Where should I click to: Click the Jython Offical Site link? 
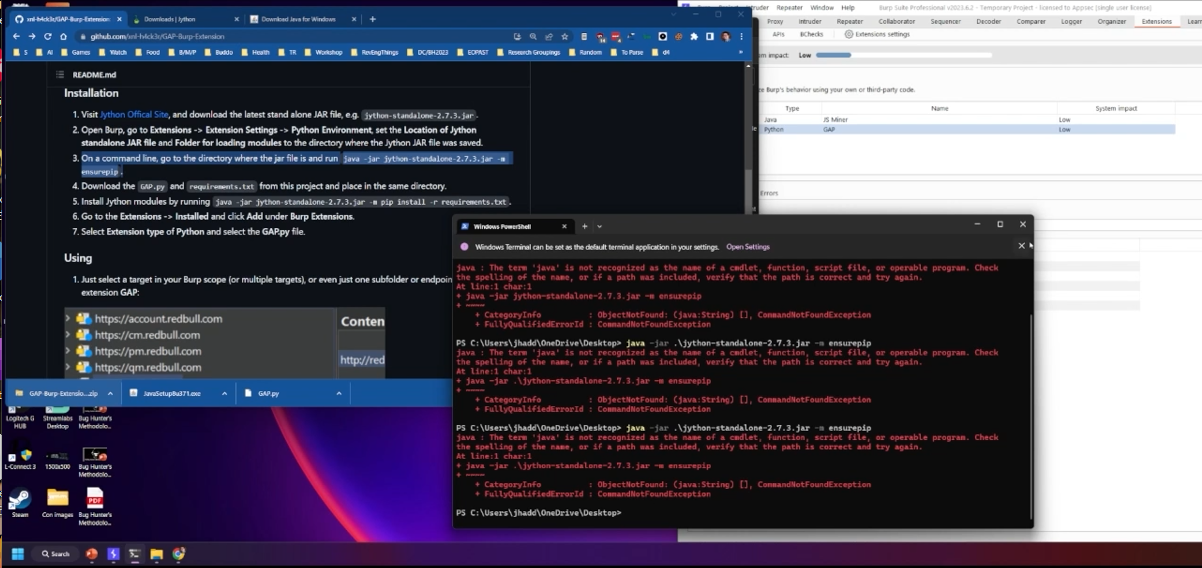134,115
